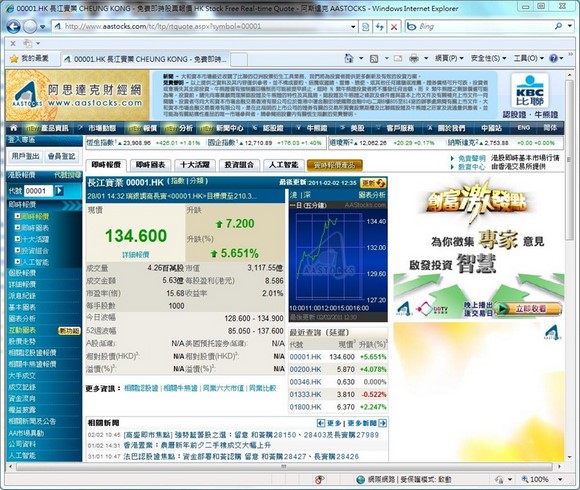Click the horizontal page scrollbar
Image resolution: width=580 pixels, height=490 pixels.
(284, 467)
